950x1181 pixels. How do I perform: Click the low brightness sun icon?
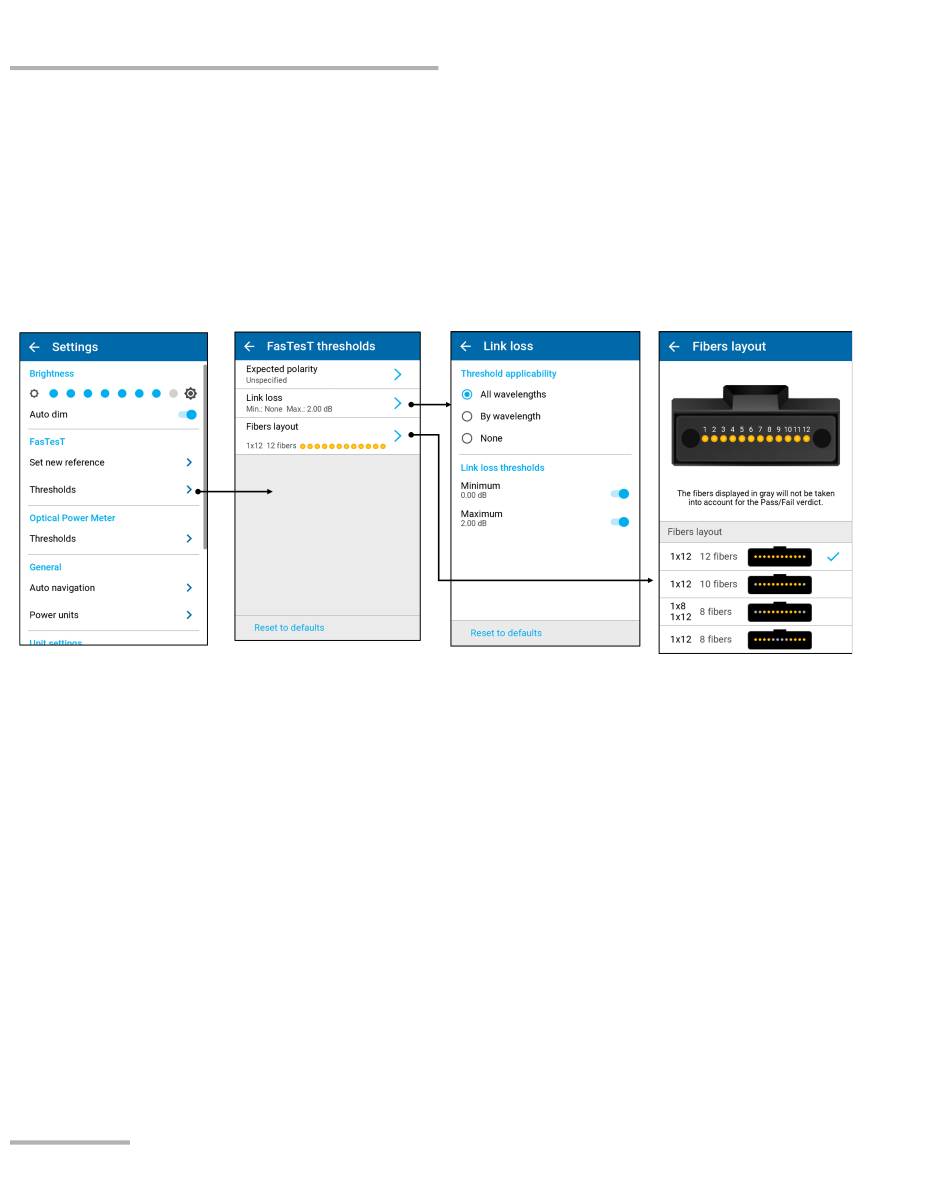click(x=34, y=394)
